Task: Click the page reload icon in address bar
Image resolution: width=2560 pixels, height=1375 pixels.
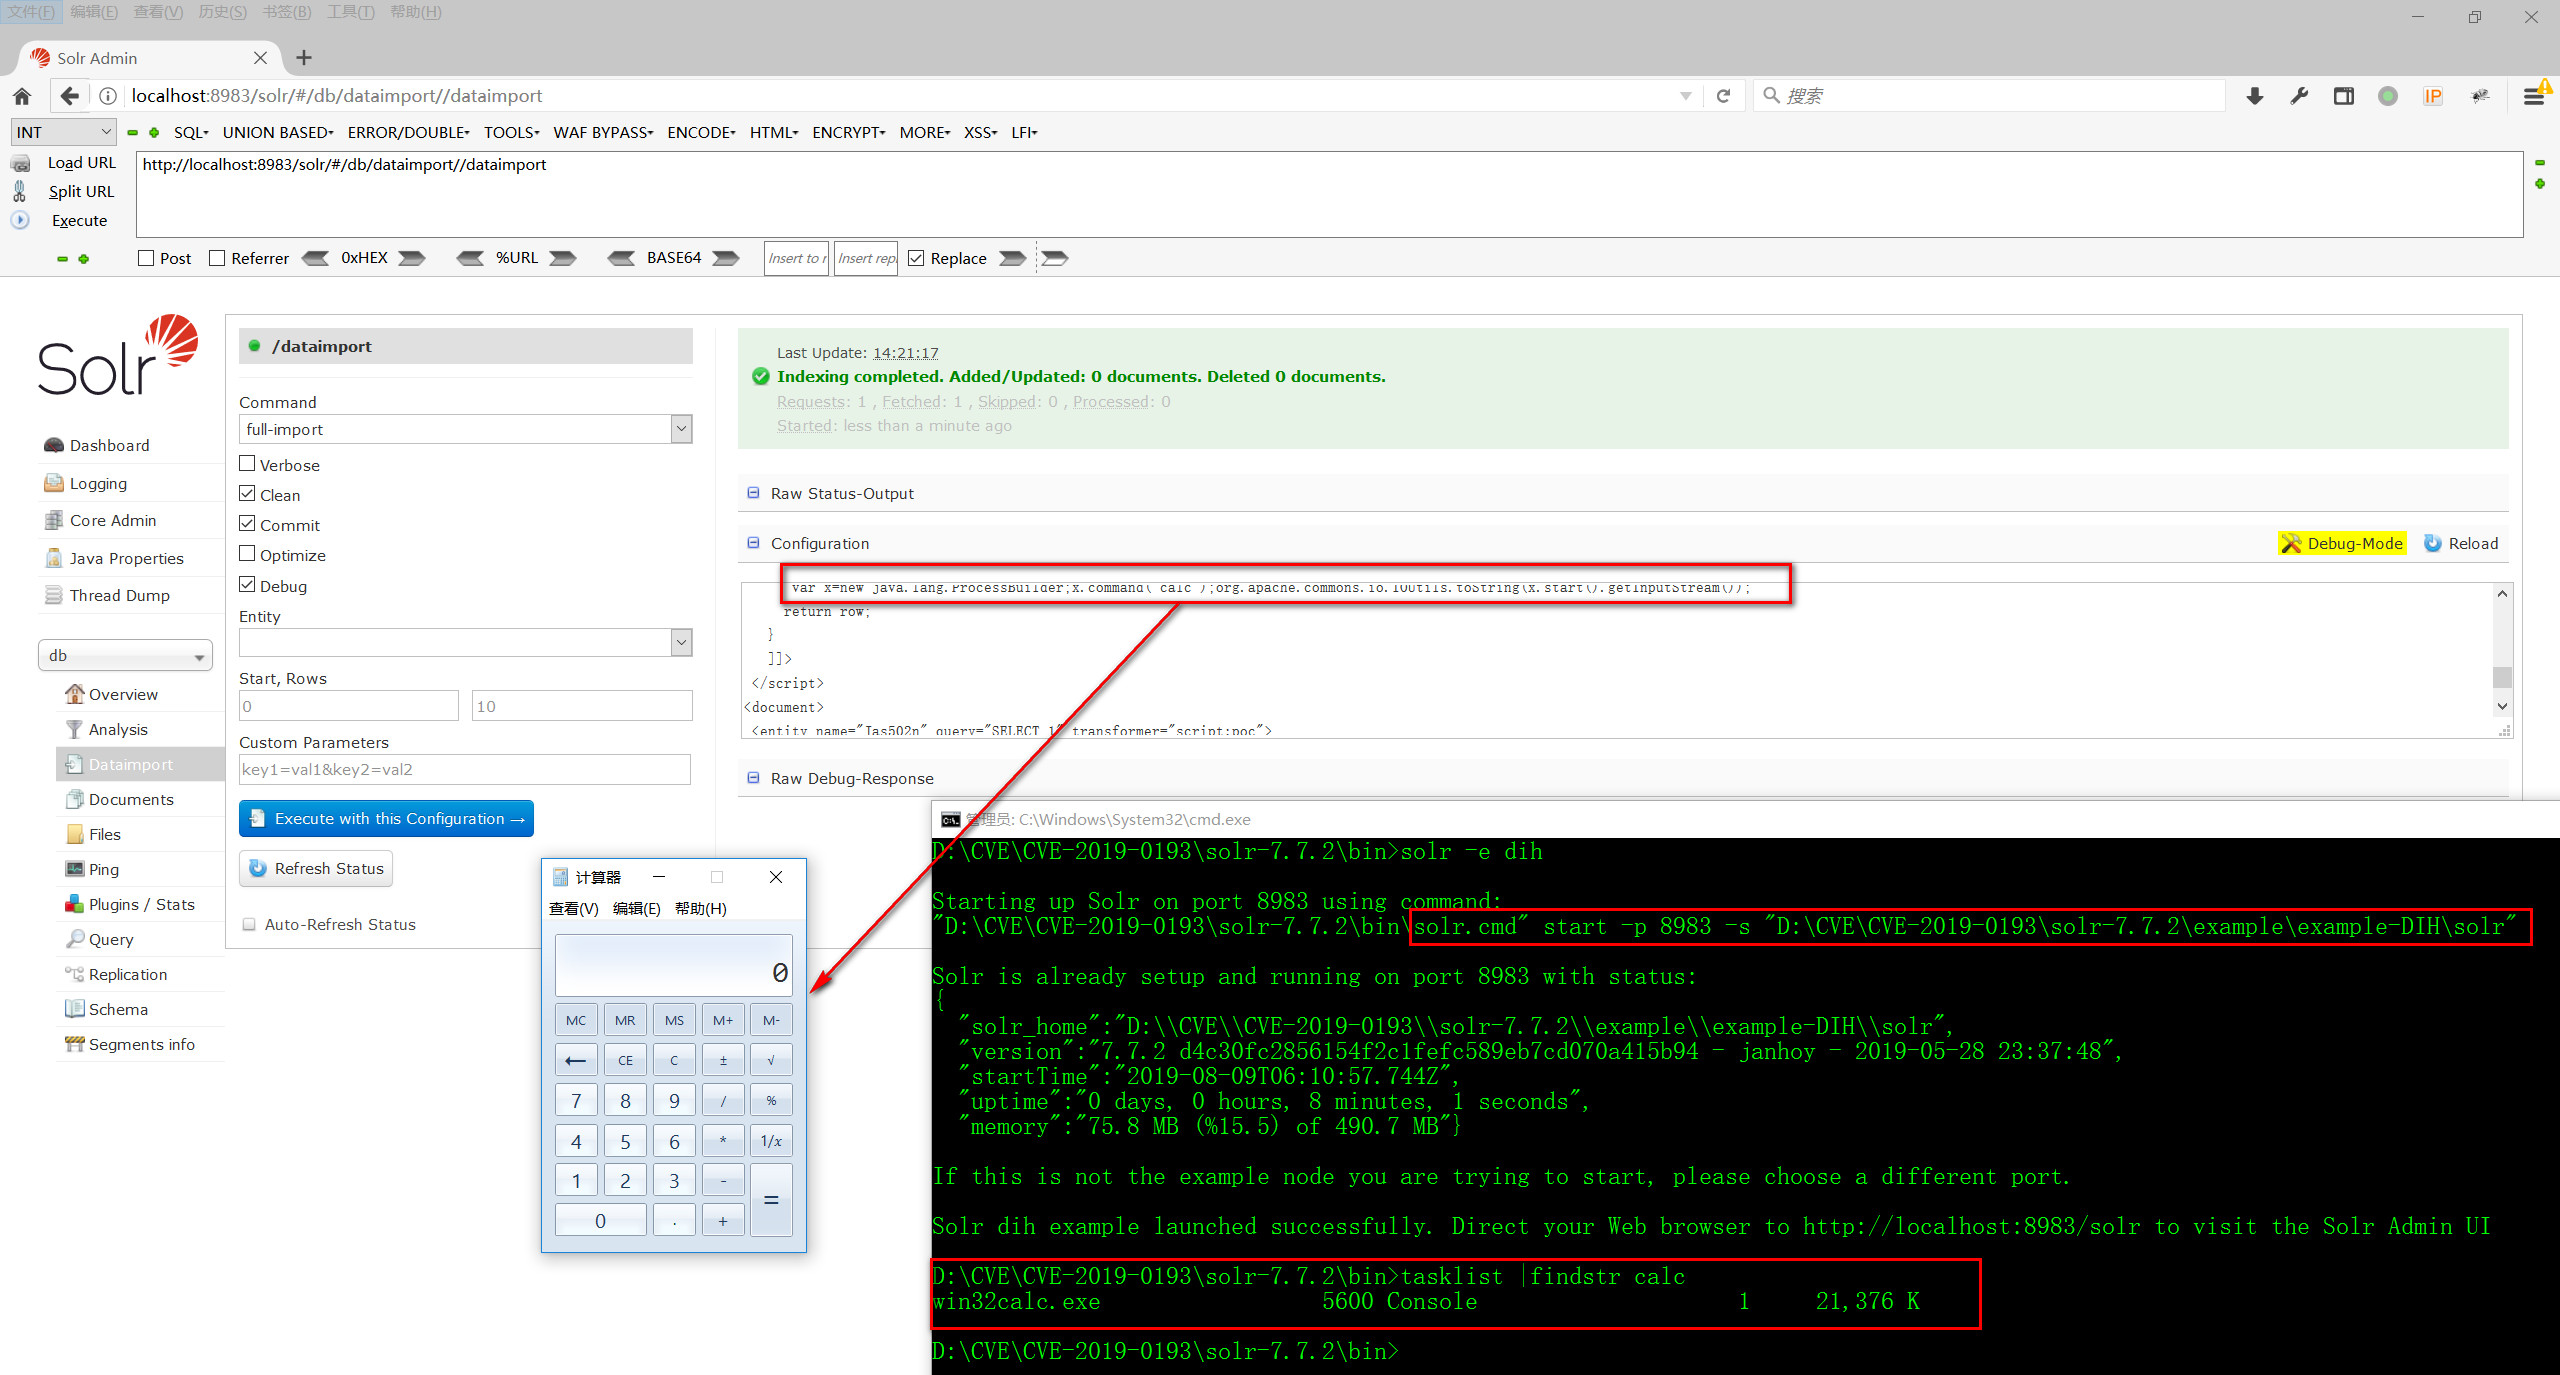Action: (1723, 96)
